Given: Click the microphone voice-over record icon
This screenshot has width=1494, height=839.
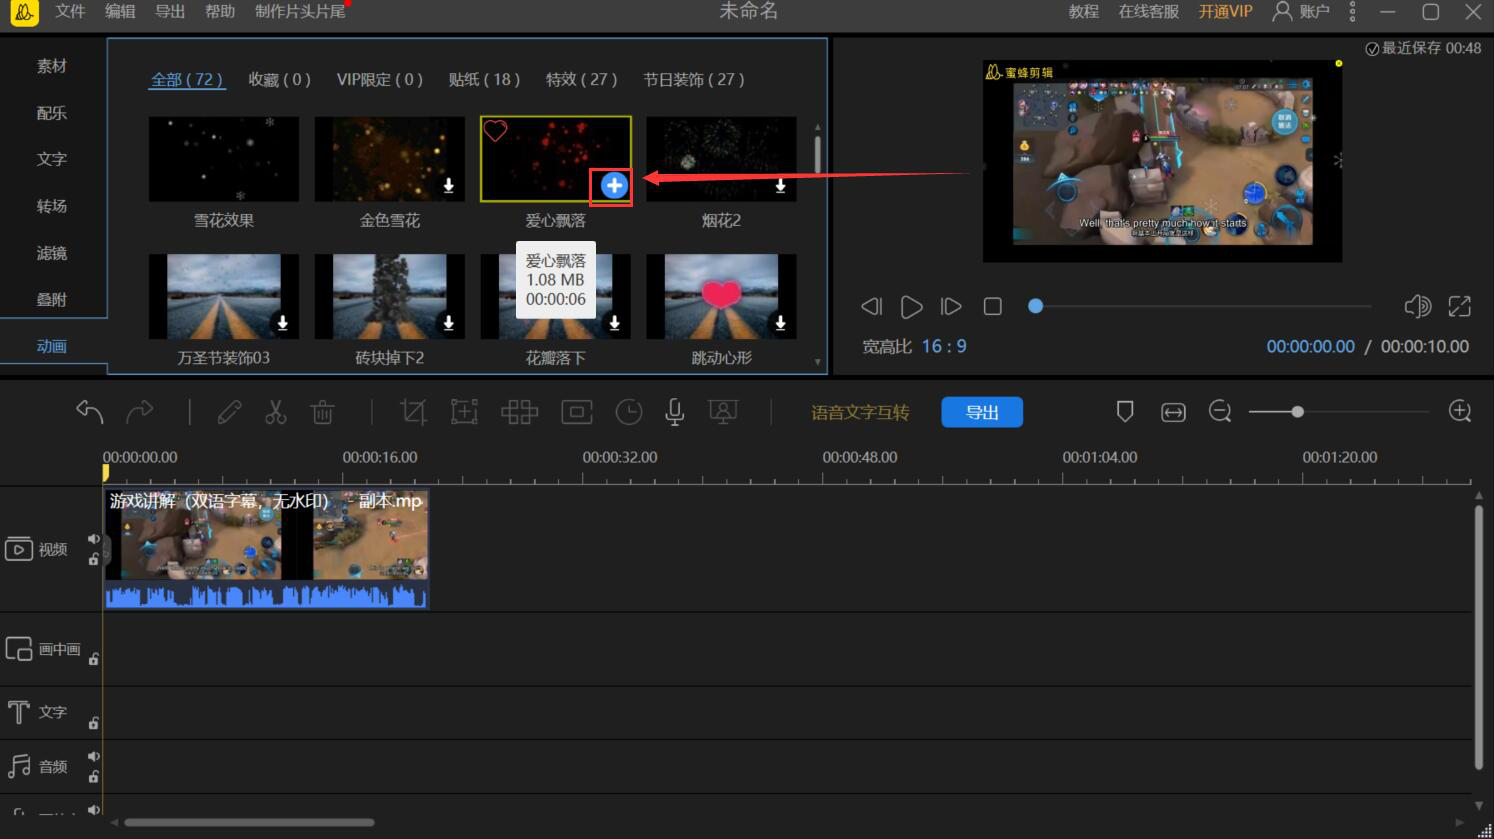Looking at the screenshot, I should (x=675, y=412).
